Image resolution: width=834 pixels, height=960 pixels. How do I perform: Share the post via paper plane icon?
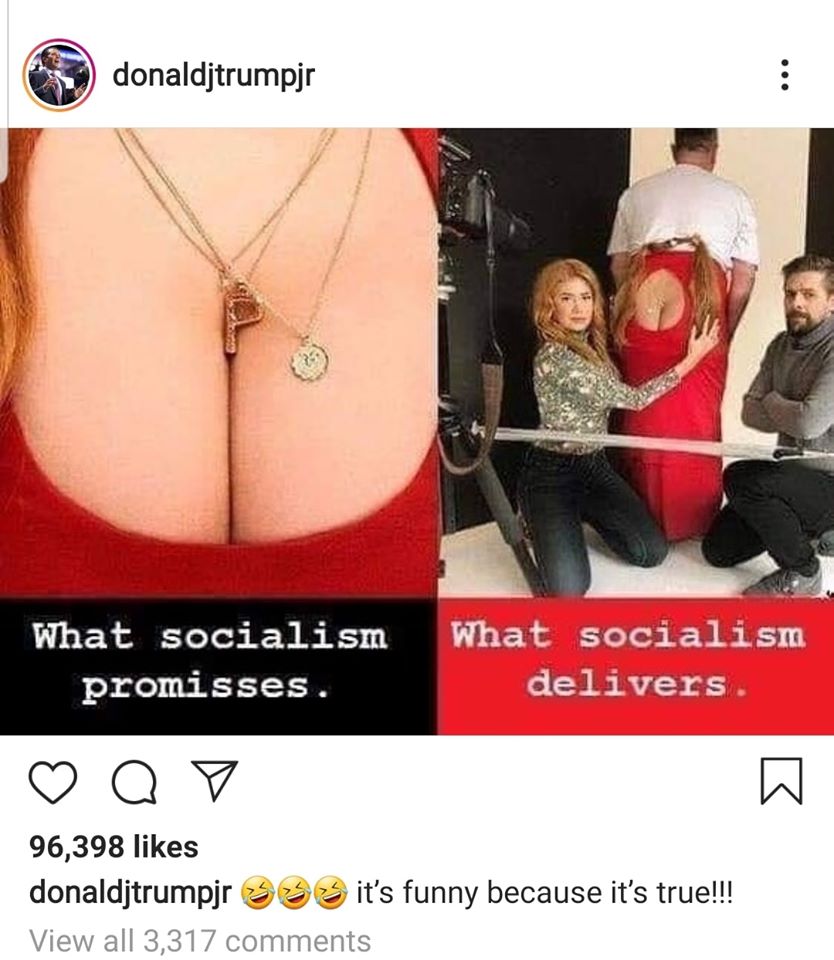click(x=214, y=780)
